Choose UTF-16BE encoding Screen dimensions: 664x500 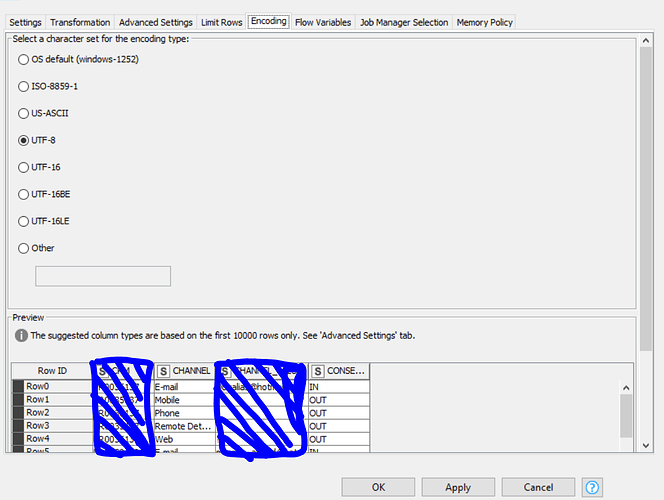point(44,194)
